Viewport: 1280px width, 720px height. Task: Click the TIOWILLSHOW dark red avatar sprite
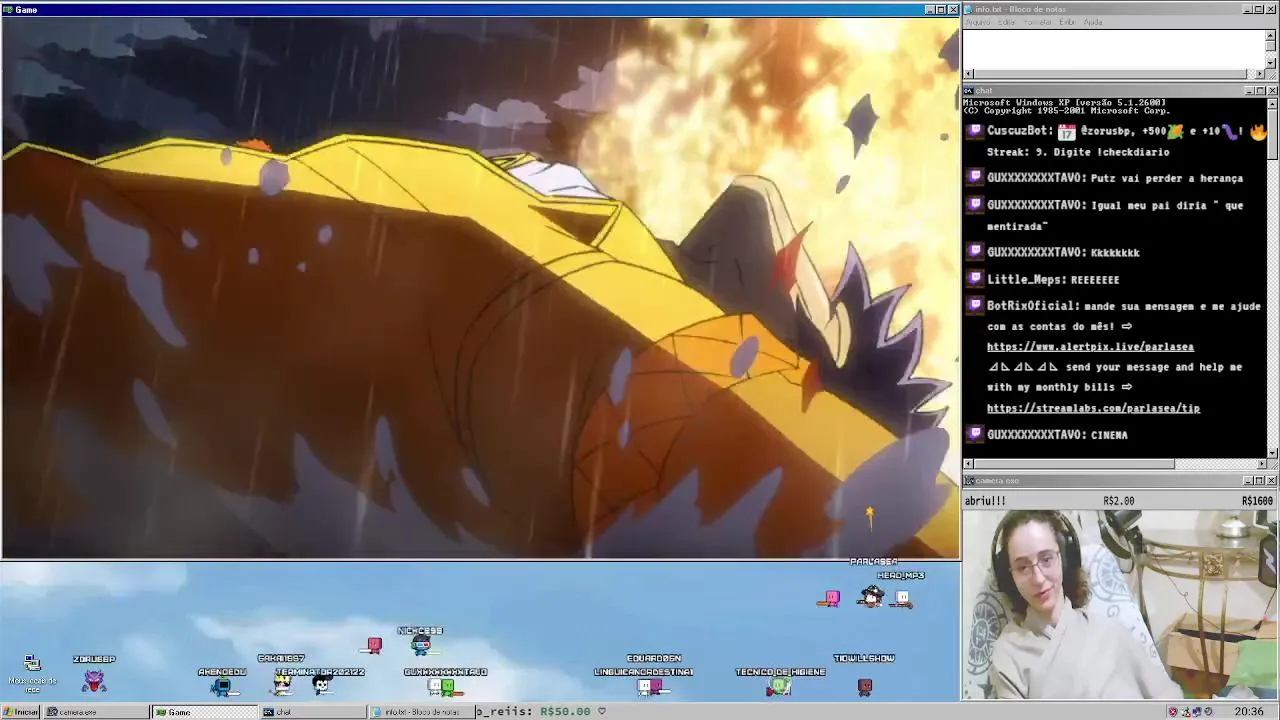click(x=865, y=686)
